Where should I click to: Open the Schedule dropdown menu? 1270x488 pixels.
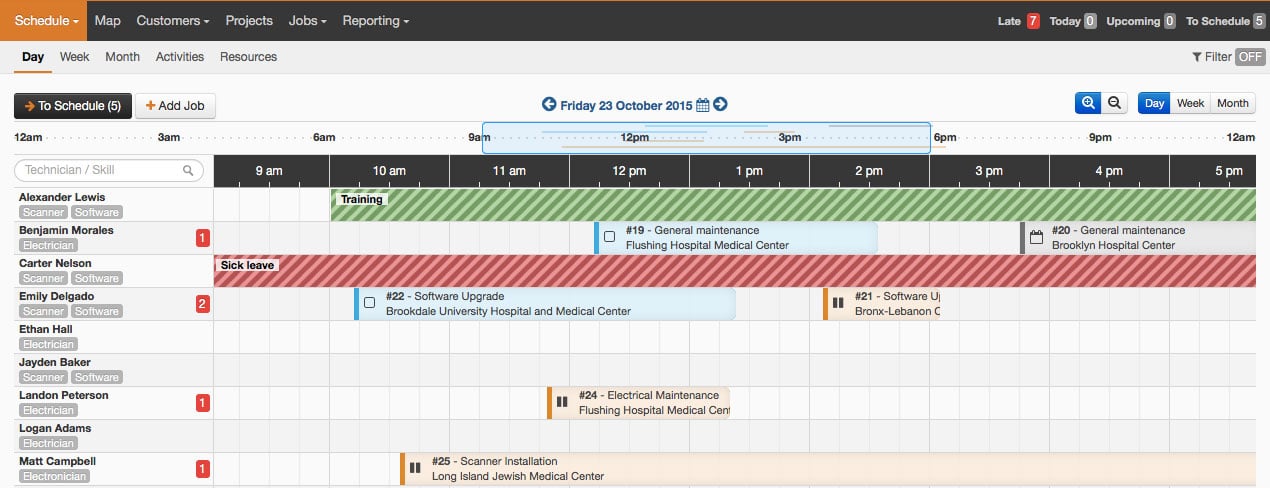[x=47, y=20]
